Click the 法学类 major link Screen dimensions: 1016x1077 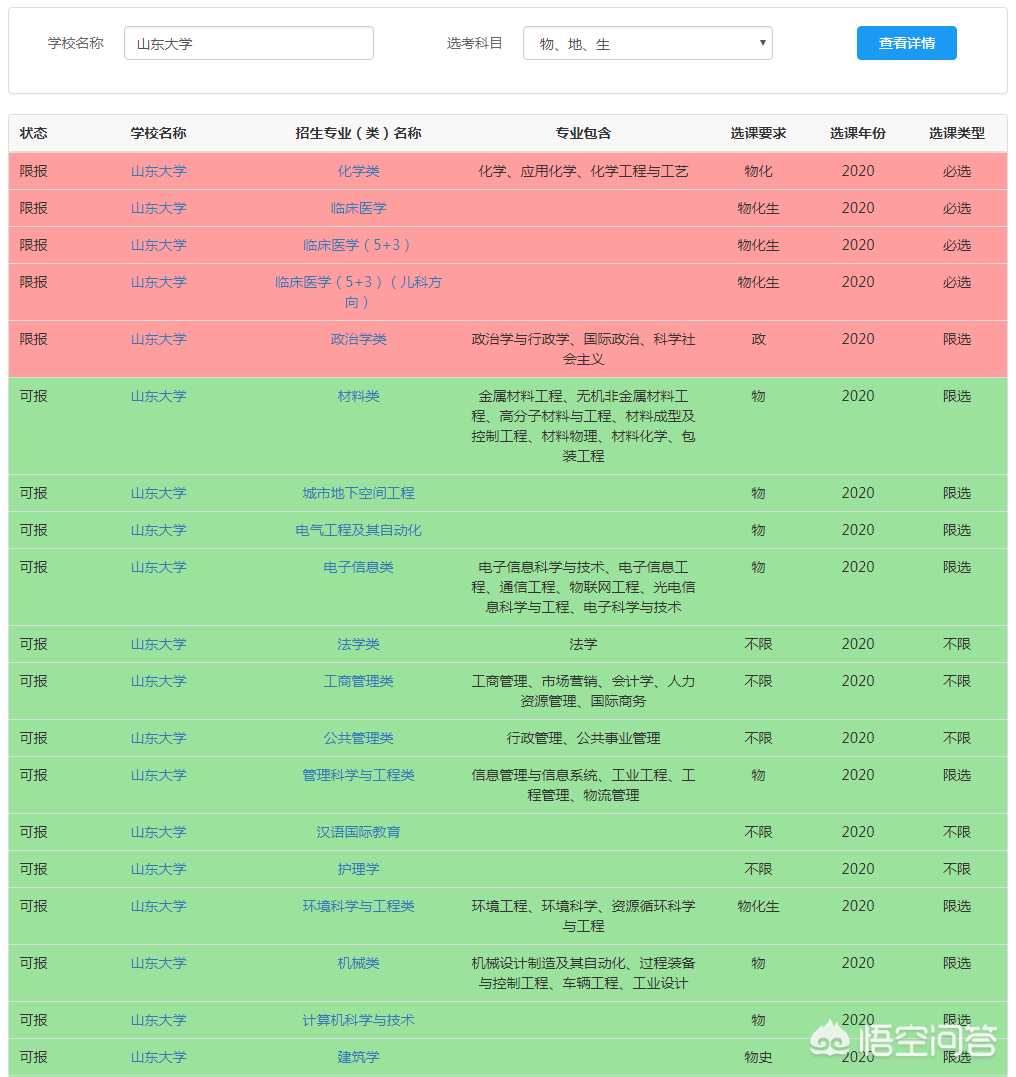(358, 644)
